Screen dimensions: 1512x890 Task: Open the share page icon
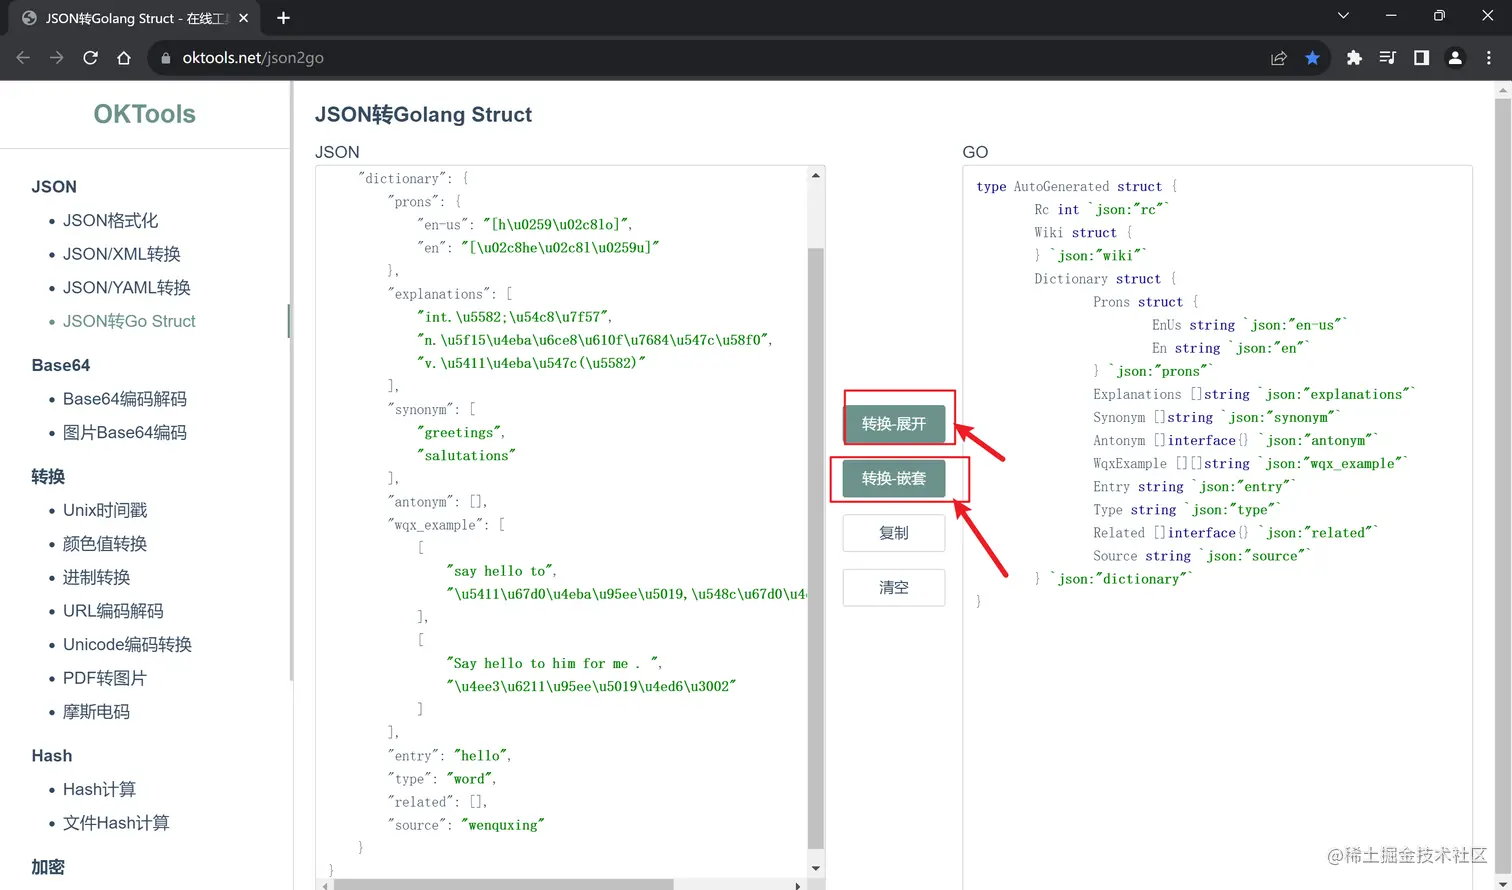tap(1278, 58)
